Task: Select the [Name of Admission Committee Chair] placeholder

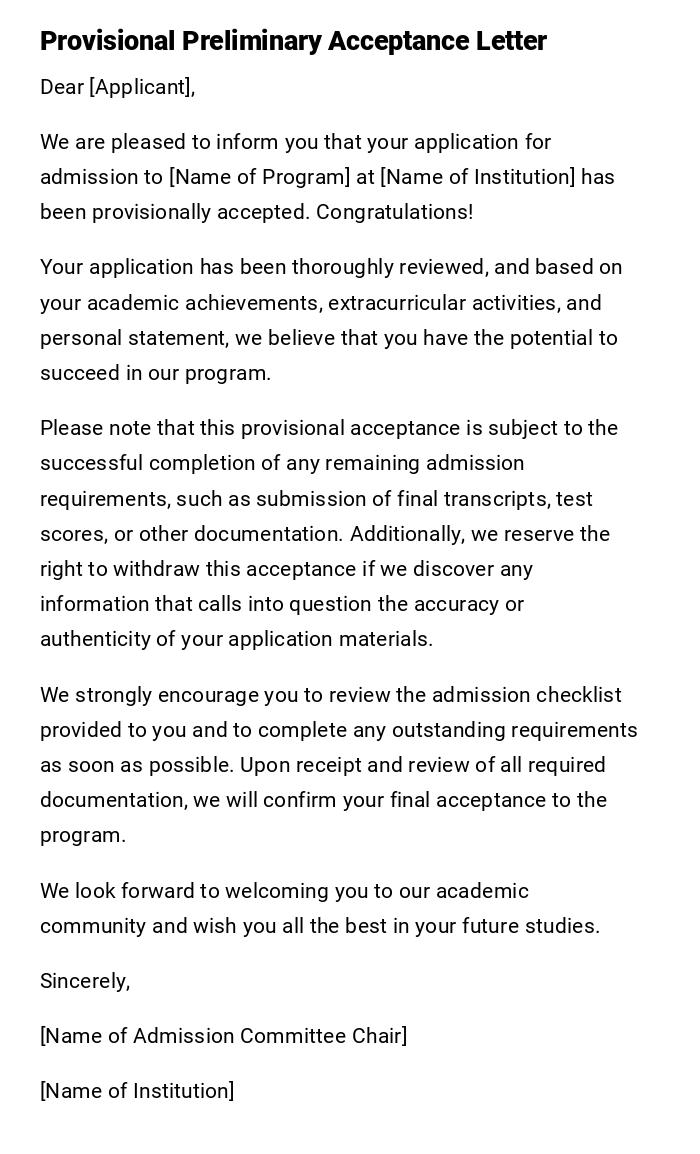Action: click(223, 1036)
